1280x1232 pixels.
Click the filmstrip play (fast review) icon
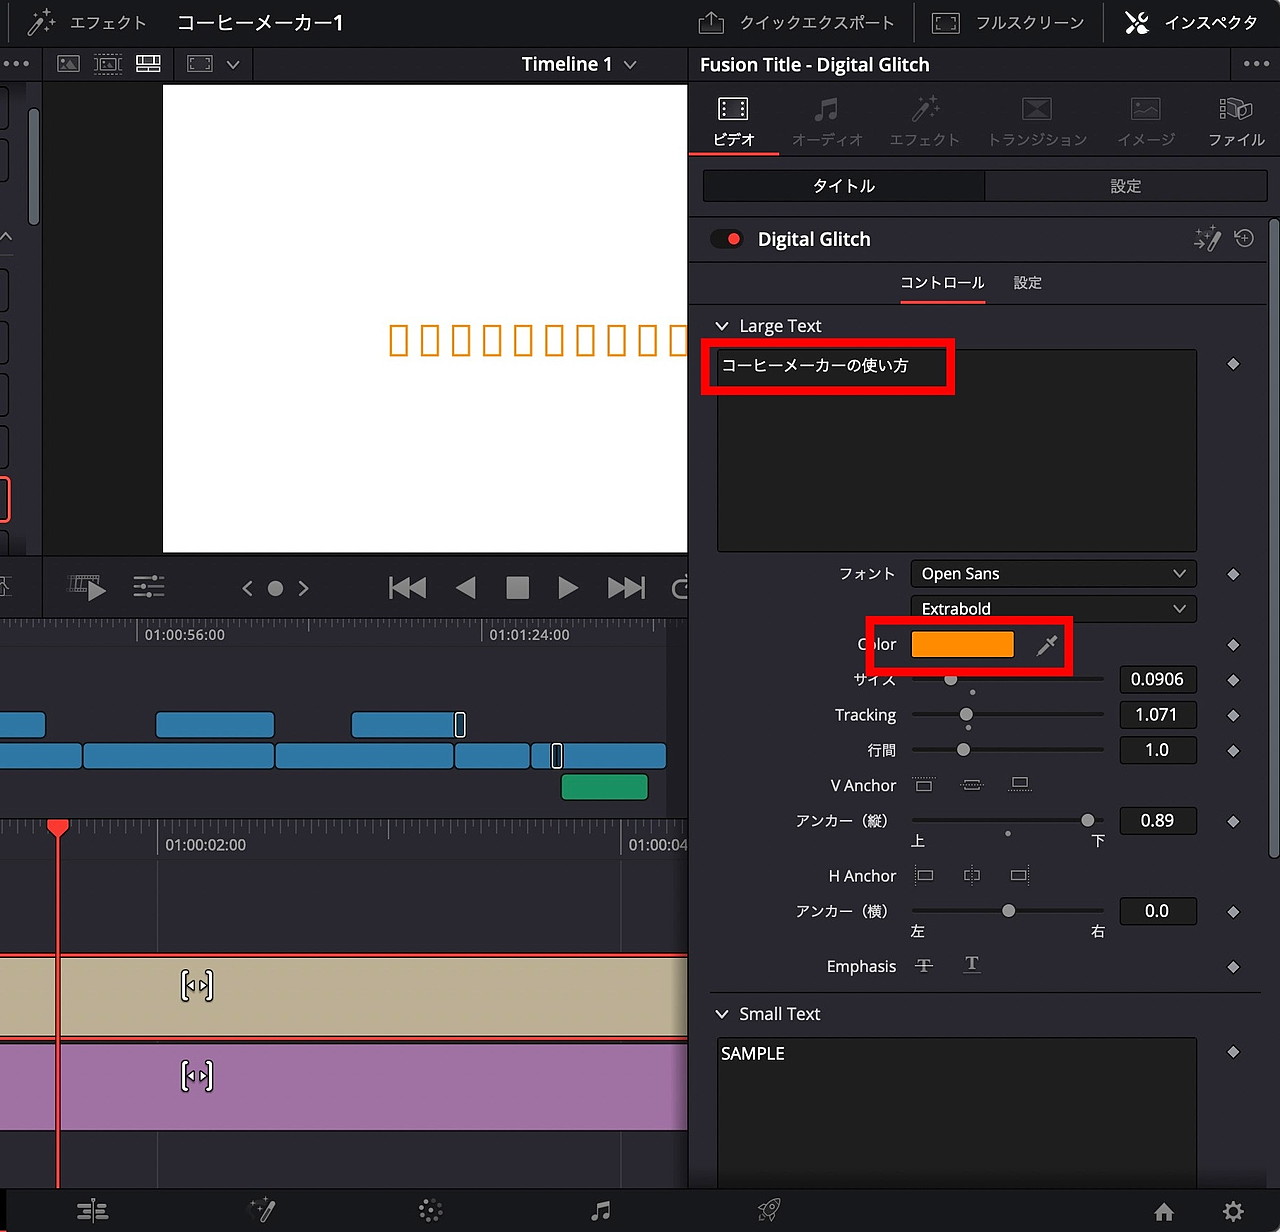click(87, 587)
